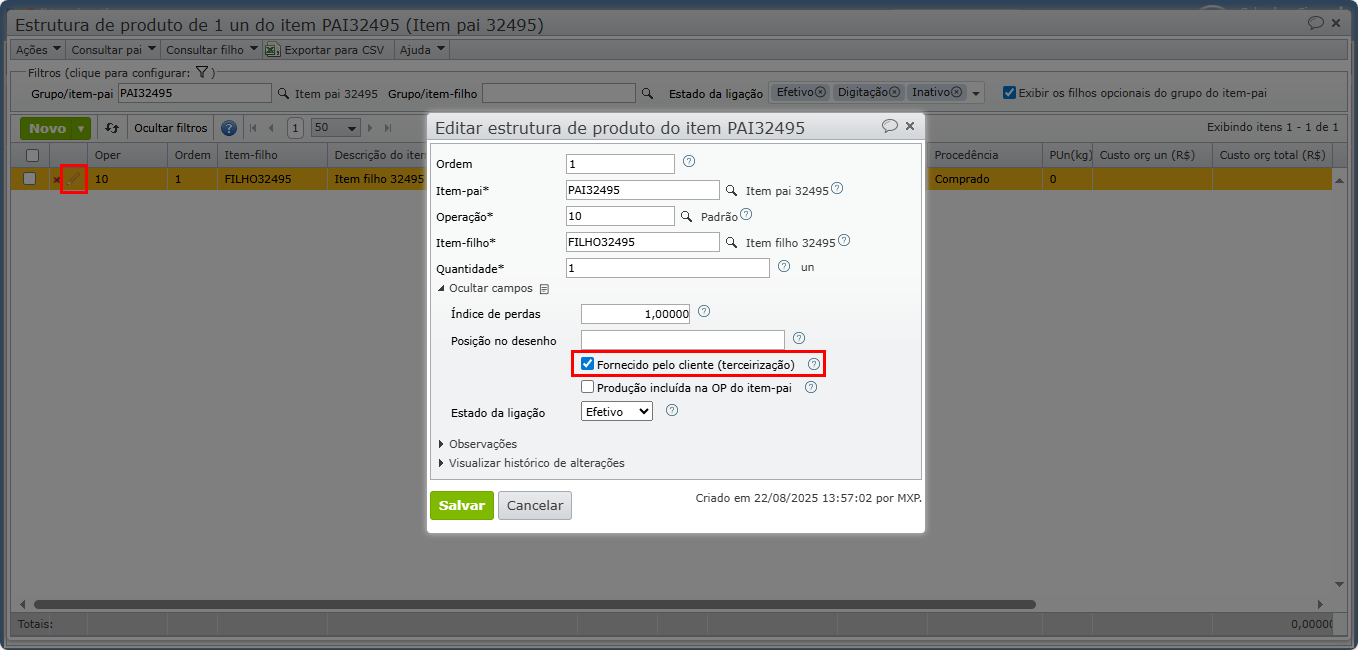Open filter configuration funnel icon

(x=201, y=73)
